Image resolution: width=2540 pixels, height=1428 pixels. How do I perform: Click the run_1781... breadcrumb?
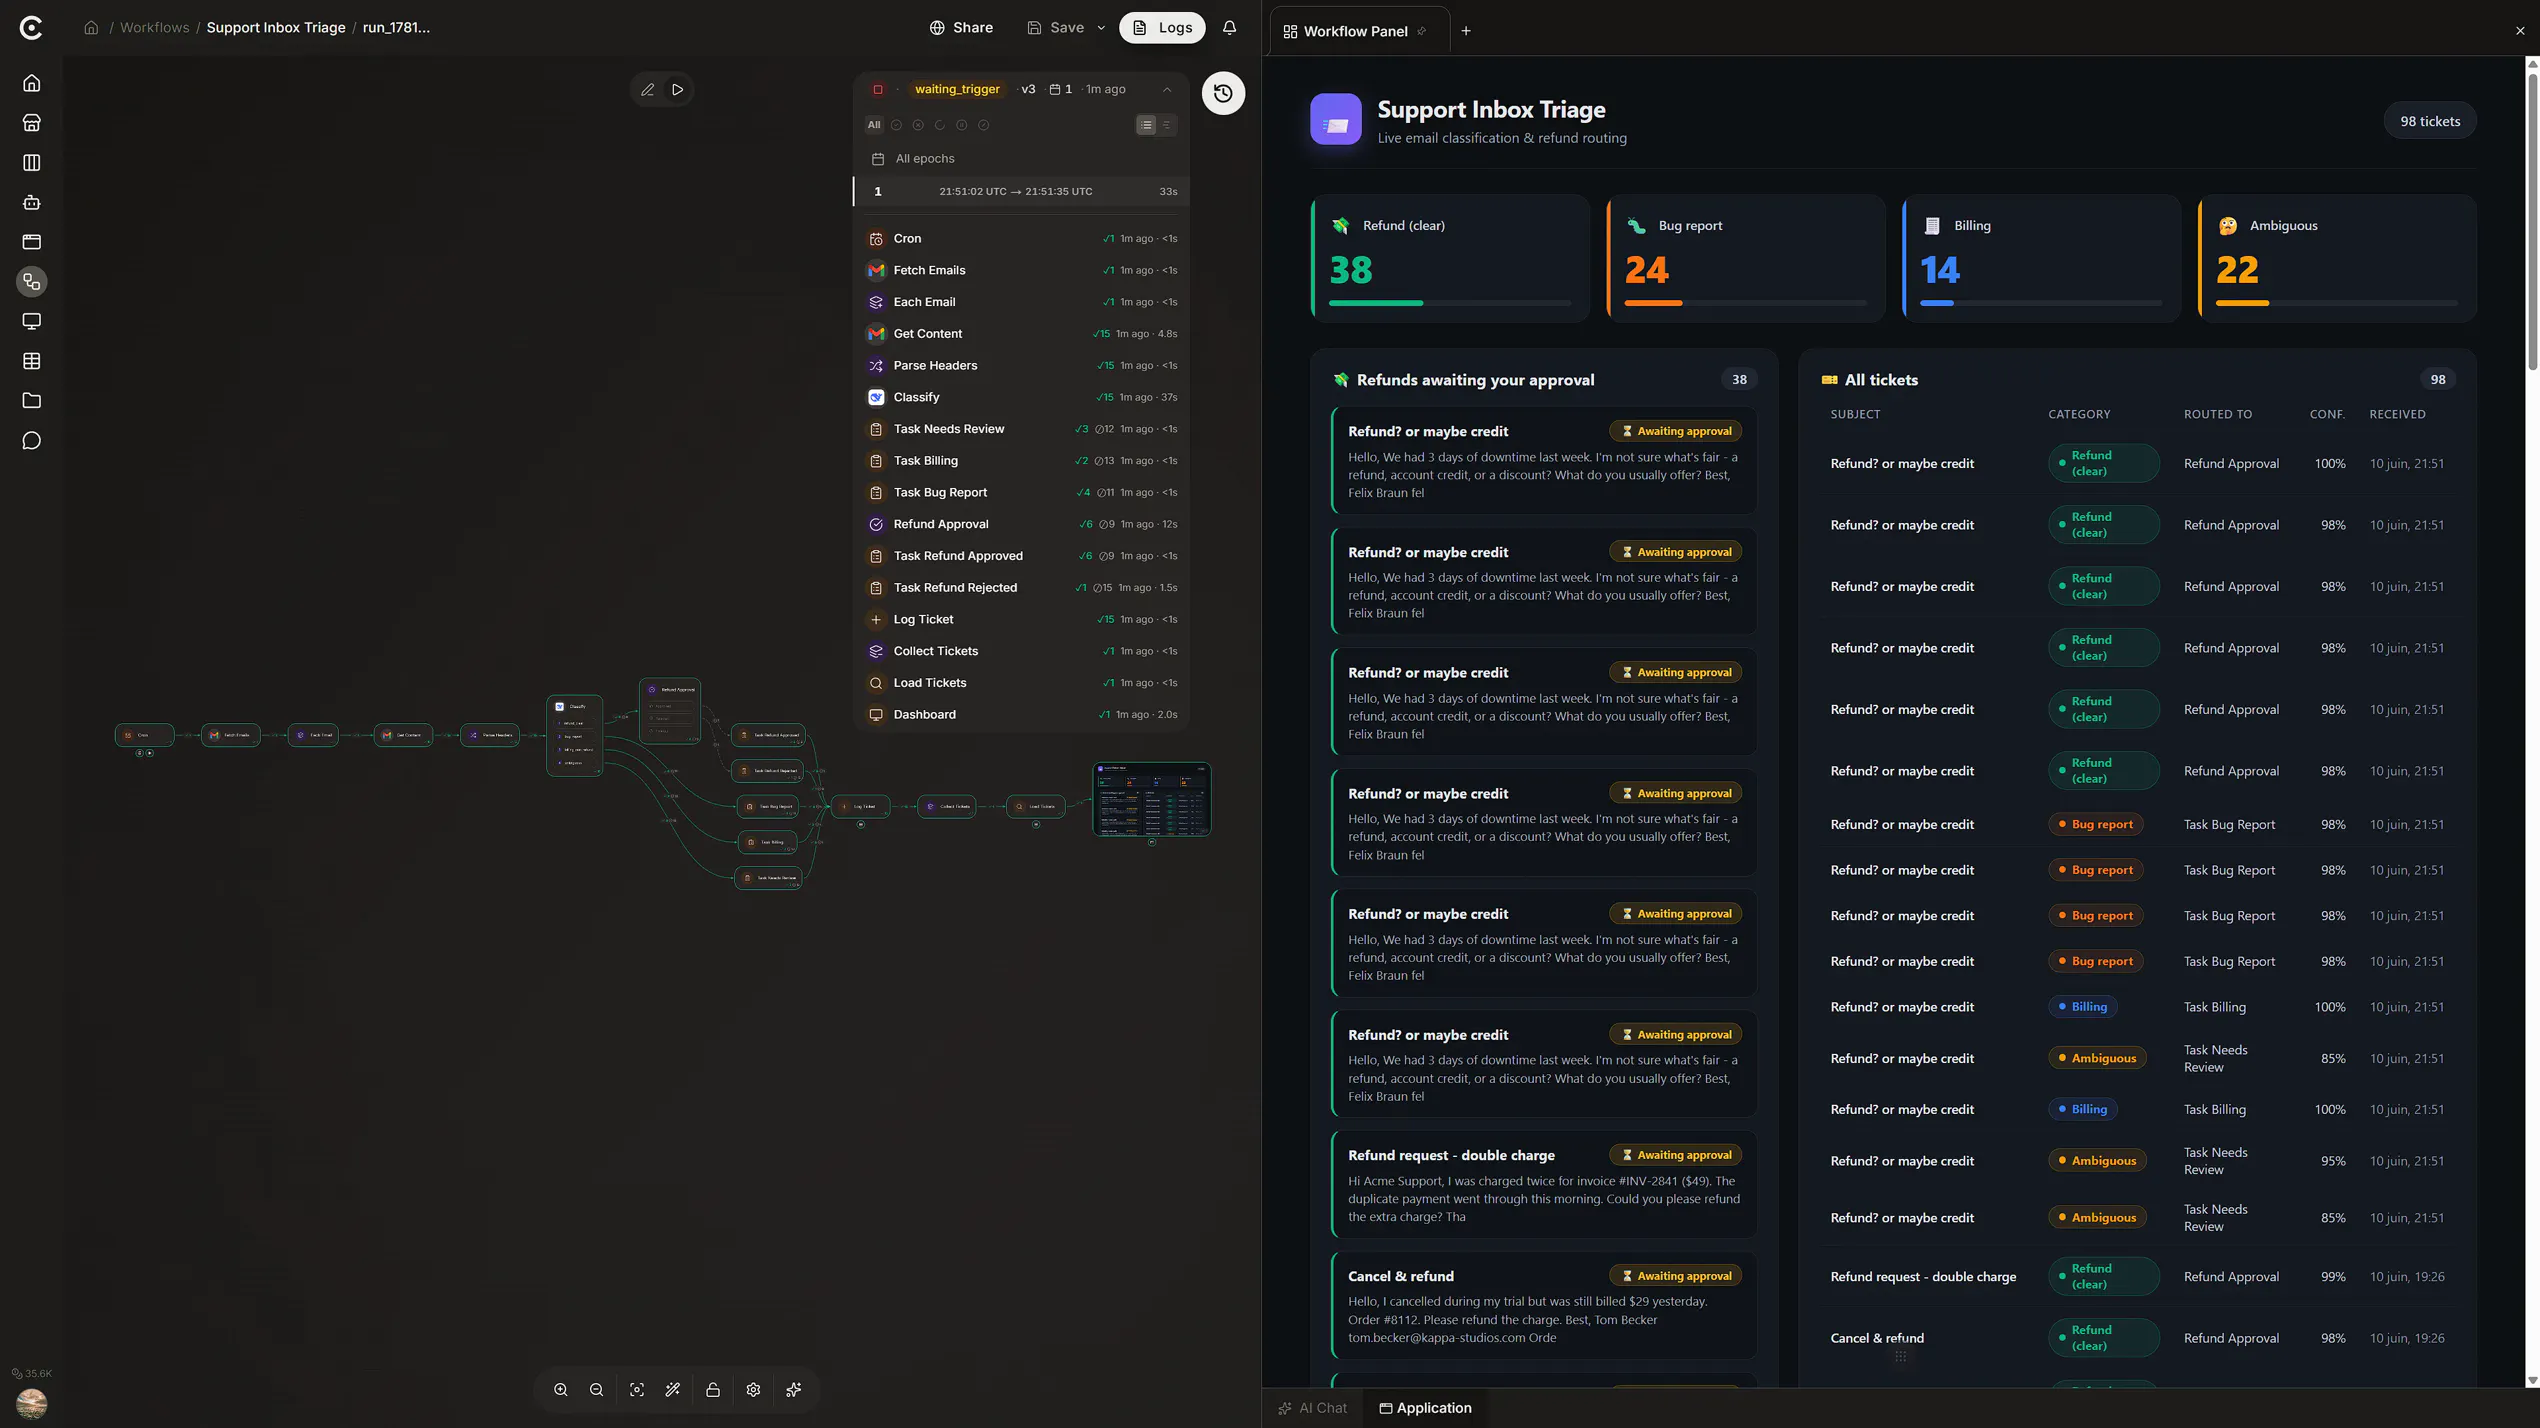(x=396, y=28)
